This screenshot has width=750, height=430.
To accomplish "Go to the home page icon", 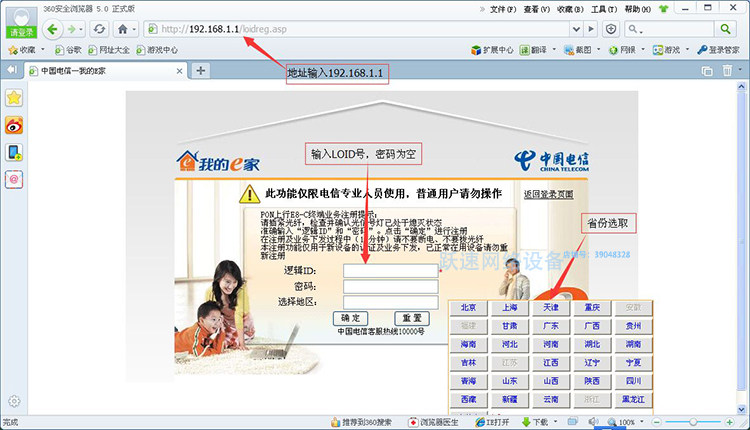I will click(122, 30).
